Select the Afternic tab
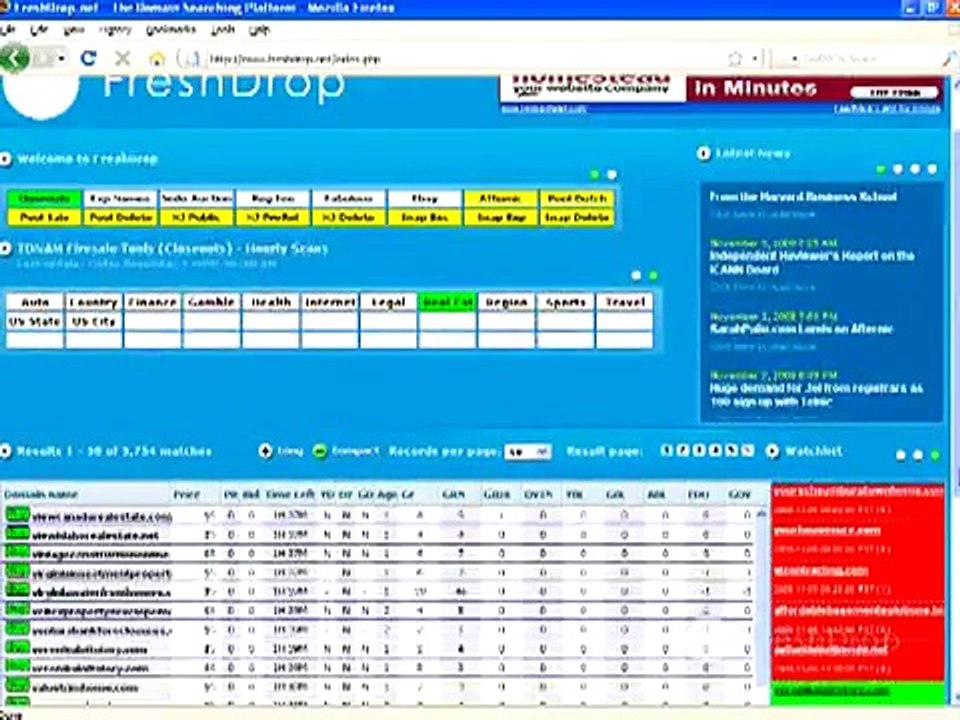Viewport: 960px width, 720px height. coord(500,198)
